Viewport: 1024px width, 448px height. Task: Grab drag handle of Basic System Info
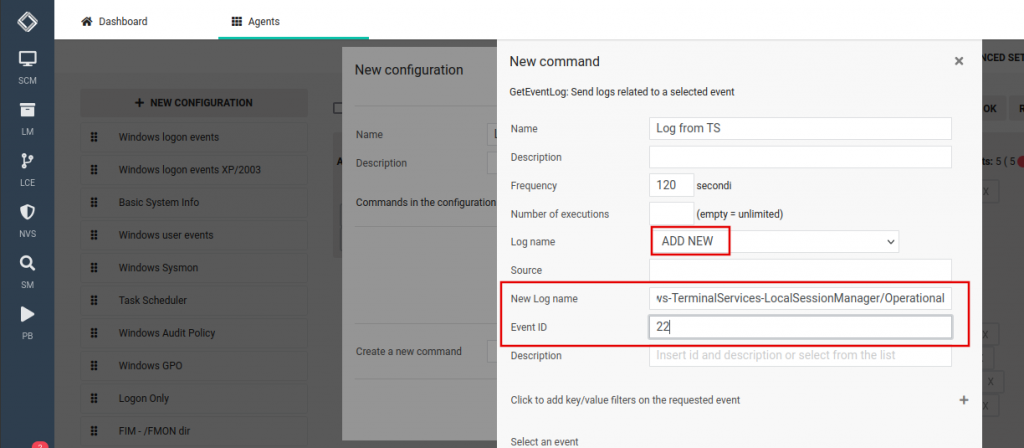click(94, 202)
